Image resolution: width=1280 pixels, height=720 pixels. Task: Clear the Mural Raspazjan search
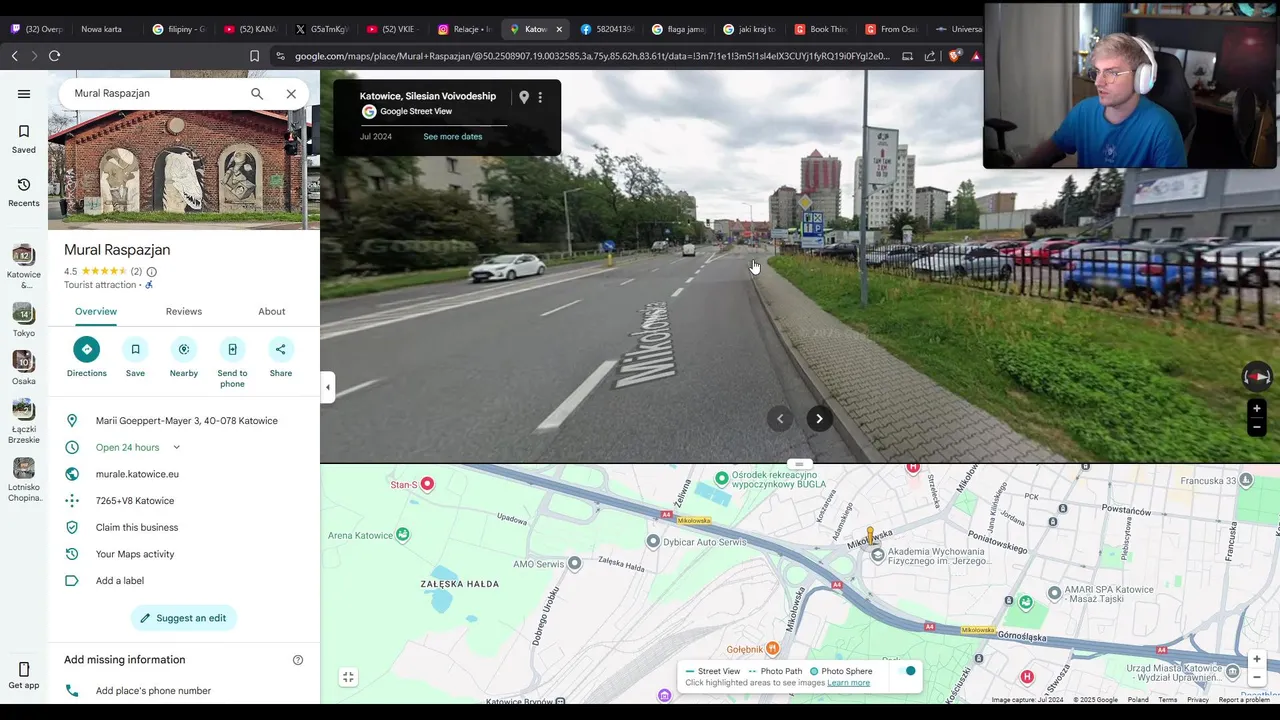click(x=291, y=94)
